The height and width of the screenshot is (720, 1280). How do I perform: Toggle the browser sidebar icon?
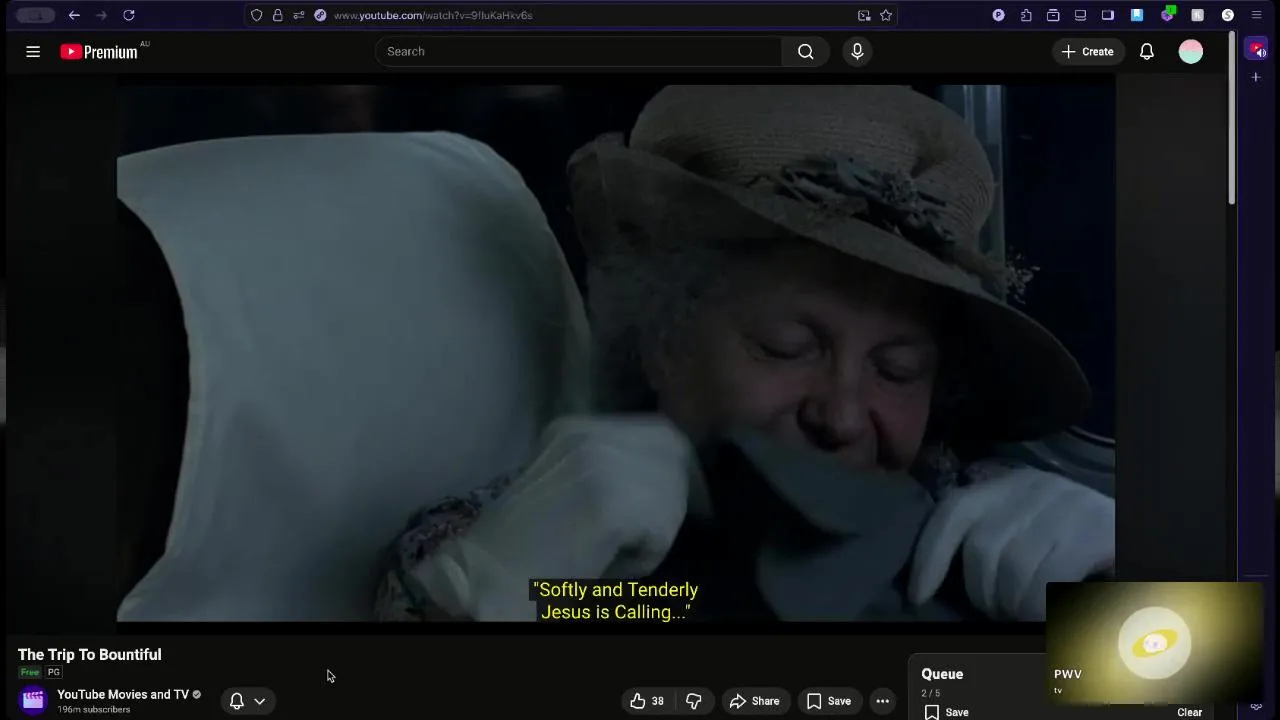tap(1108, 15)
